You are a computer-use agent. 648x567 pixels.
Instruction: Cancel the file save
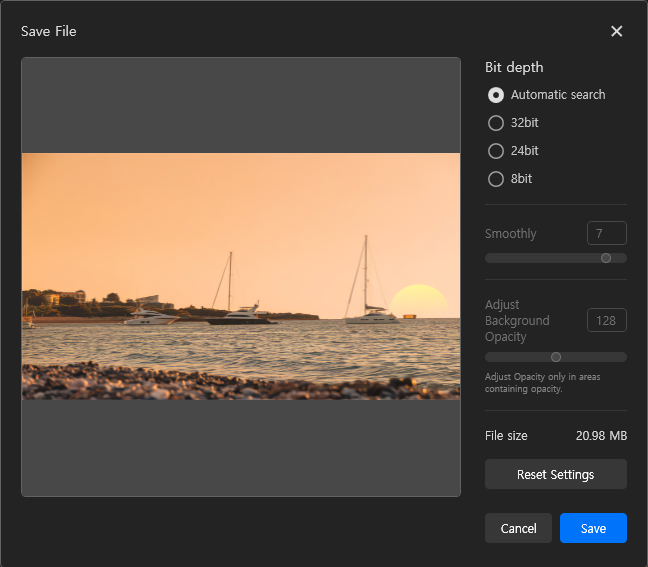pos(518,528)
